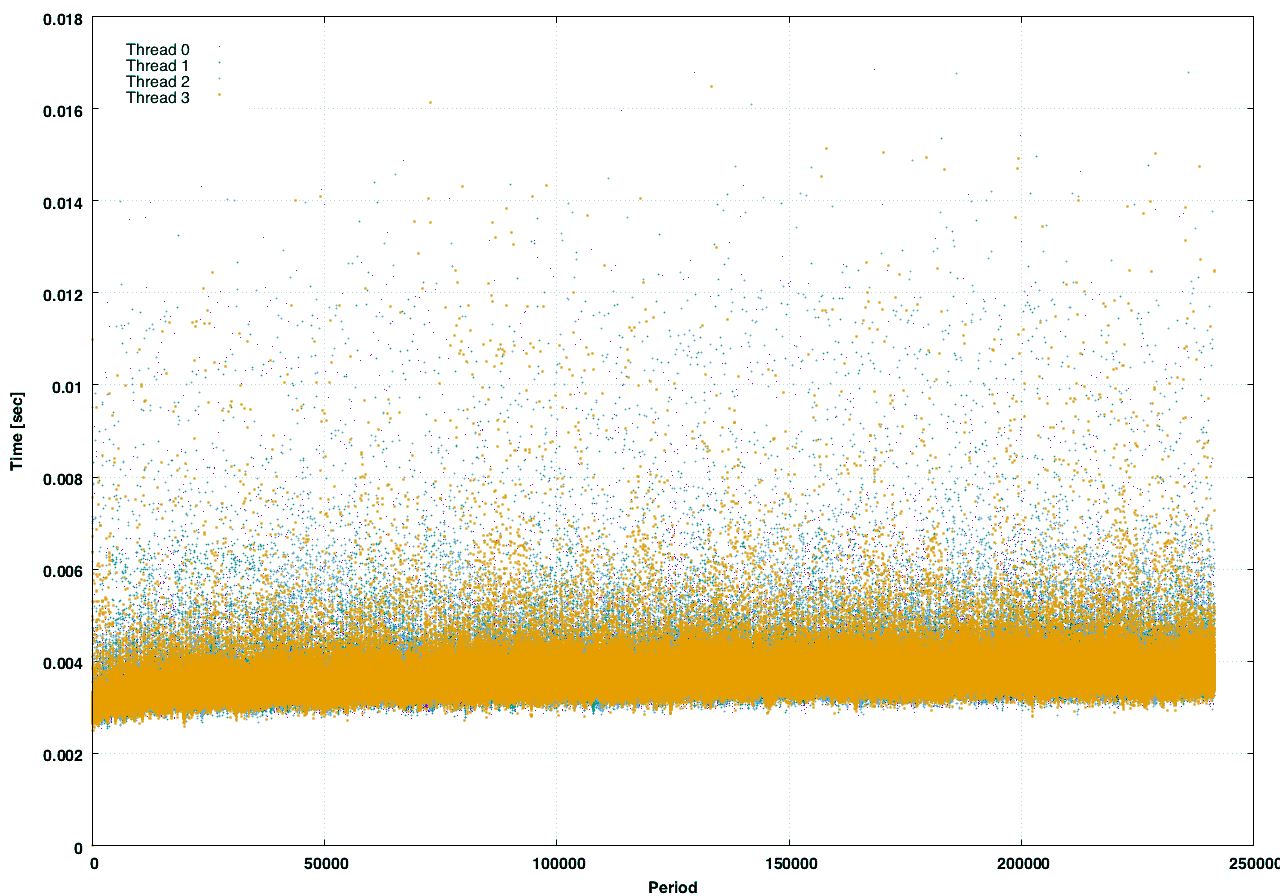Screen dimensions: 1280x896
Task: Click the 0.004 y-axis tick label
Action: (x=63, y=662)
